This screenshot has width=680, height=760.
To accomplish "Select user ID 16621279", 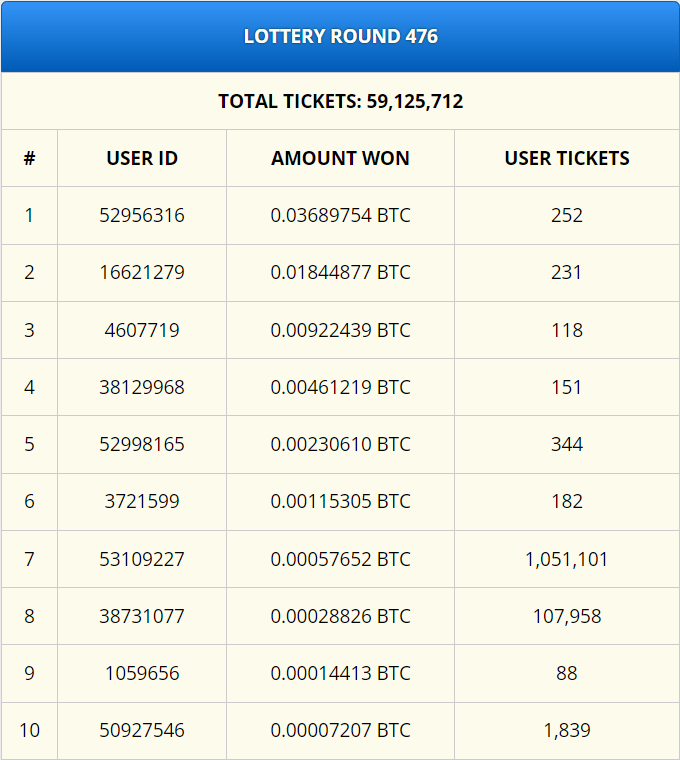I will (x=142, y=272).
